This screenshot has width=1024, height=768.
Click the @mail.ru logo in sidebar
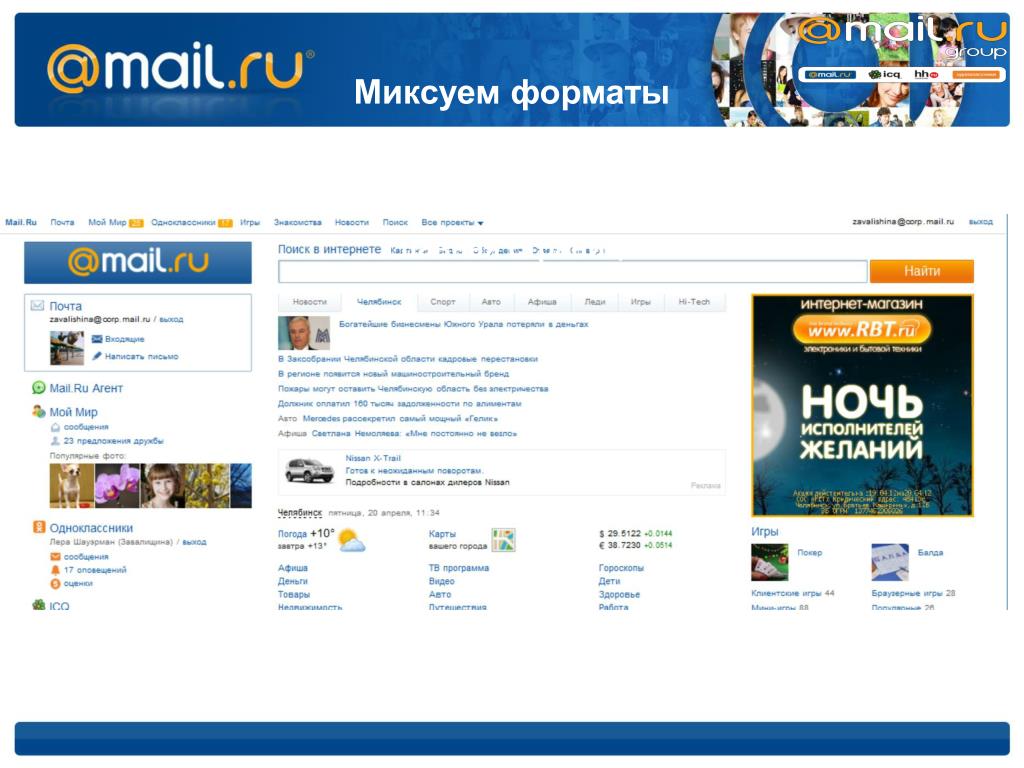(138, 263)
